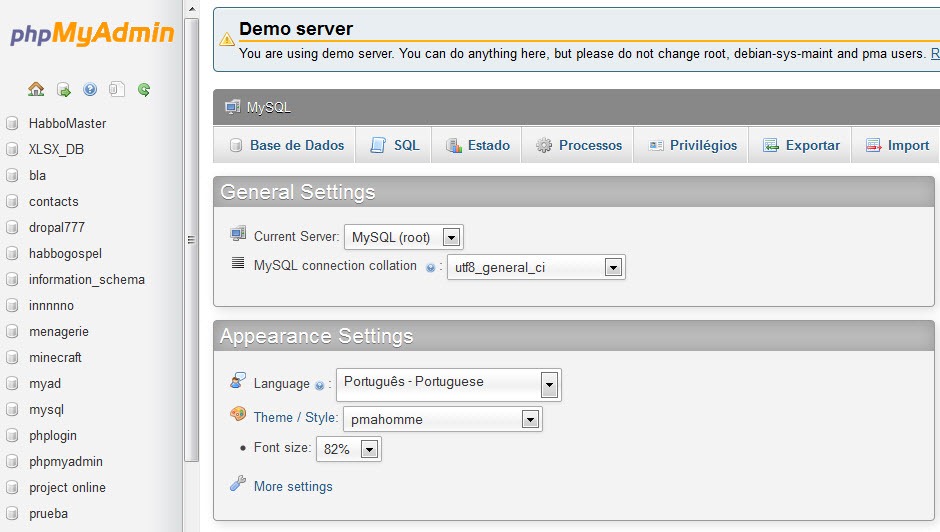Click the mysql database icon
This screenshot has height=532, width=940.
[x=12, y=410]
